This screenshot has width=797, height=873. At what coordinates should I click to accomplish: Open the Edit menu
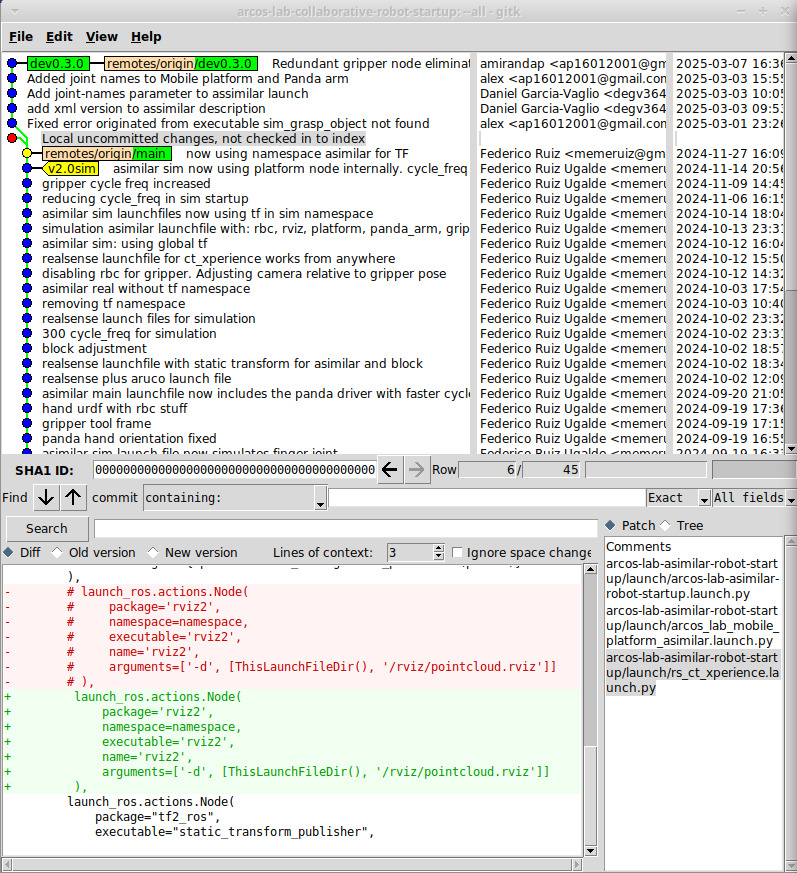(x=59, y=36)
